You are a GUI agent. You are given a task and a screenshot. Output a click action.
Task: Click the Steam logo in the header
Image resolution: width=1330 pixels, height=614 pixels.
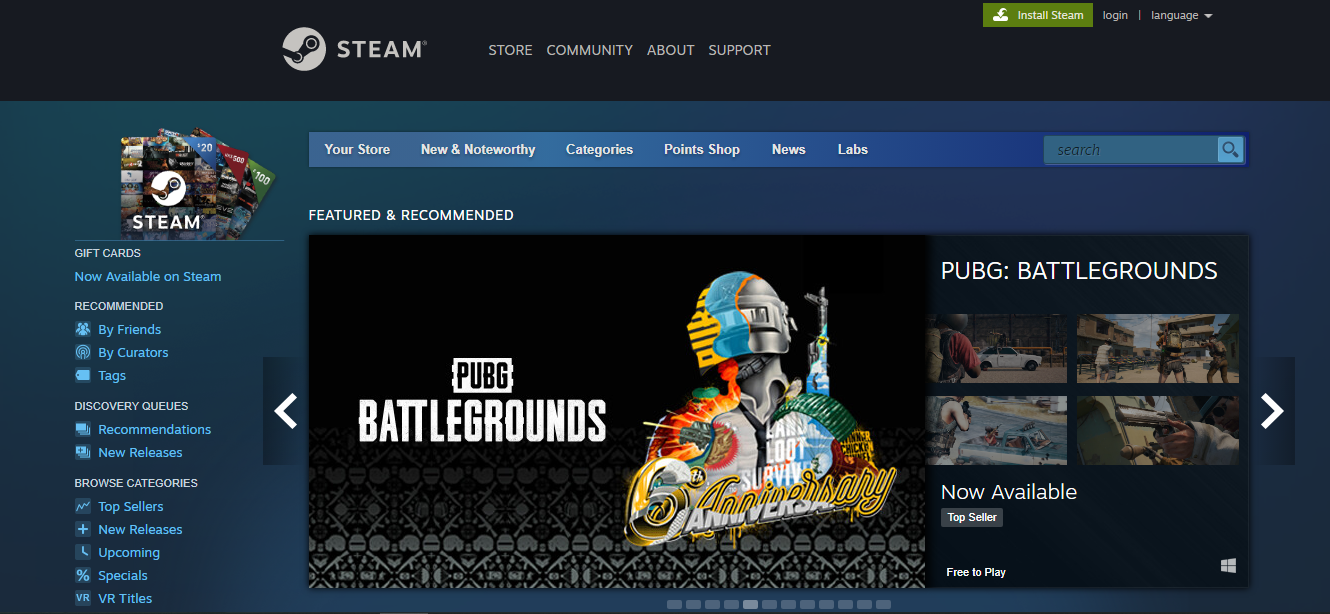(x=354, y=49)
